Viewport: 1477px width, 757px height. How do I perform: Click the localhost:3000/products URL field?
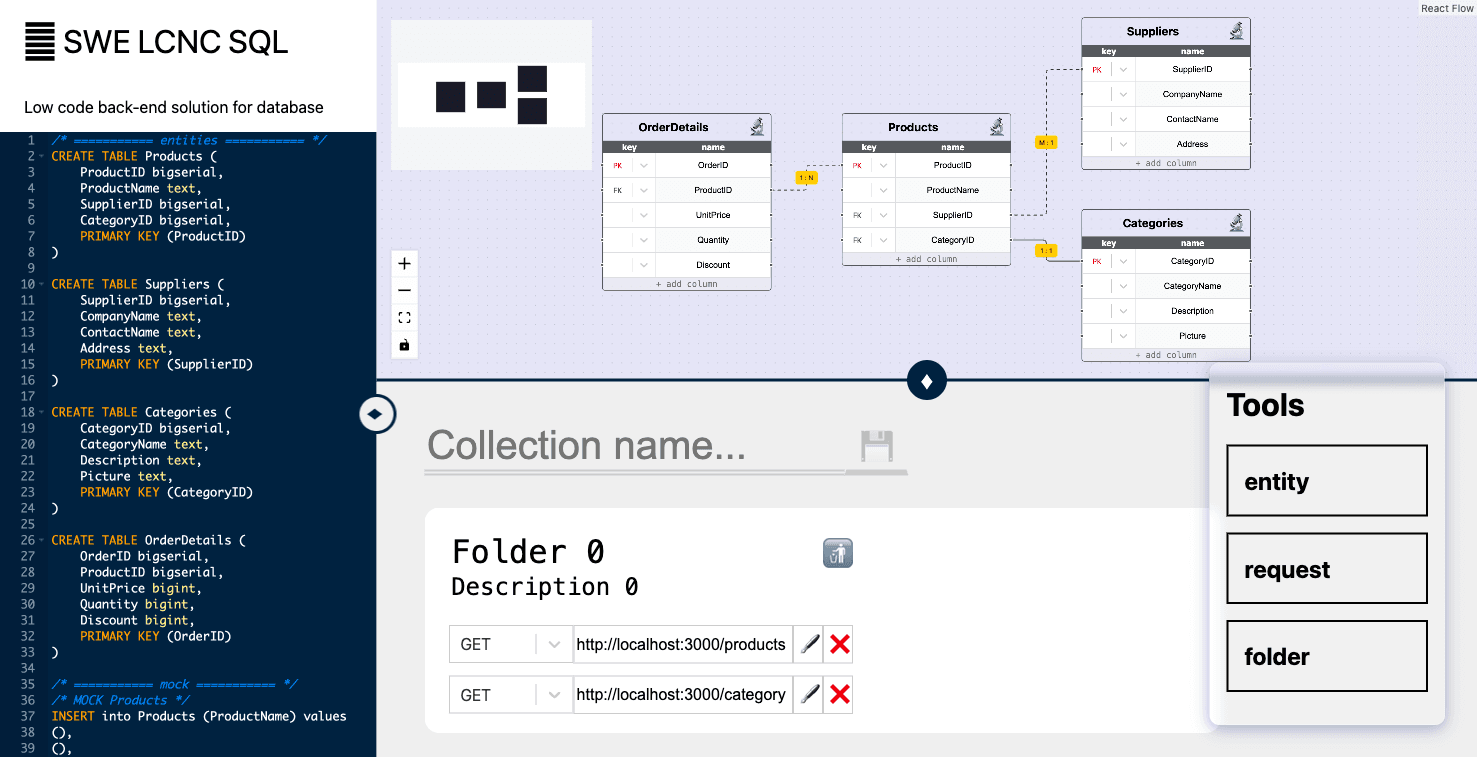tap(683, 645)
